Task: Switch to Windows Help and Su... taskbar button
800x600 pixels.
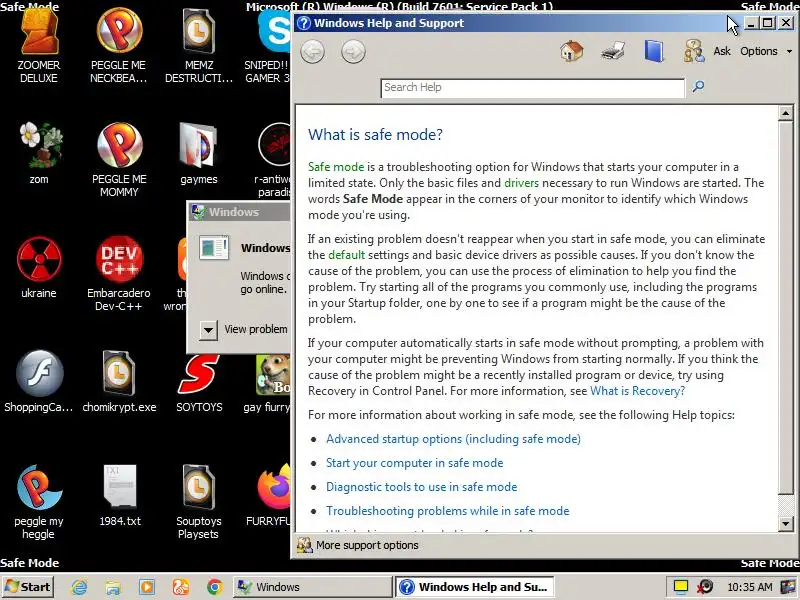Action: (x=474, y=587)
